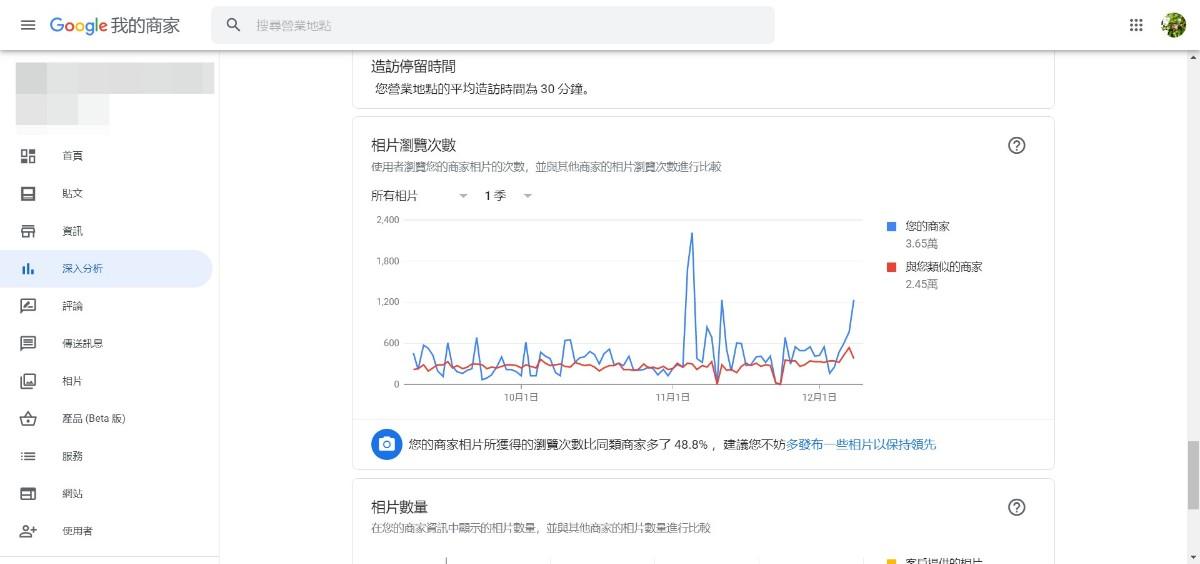Click the 首頁 home icon in sidebar

[x=28, y=156]
